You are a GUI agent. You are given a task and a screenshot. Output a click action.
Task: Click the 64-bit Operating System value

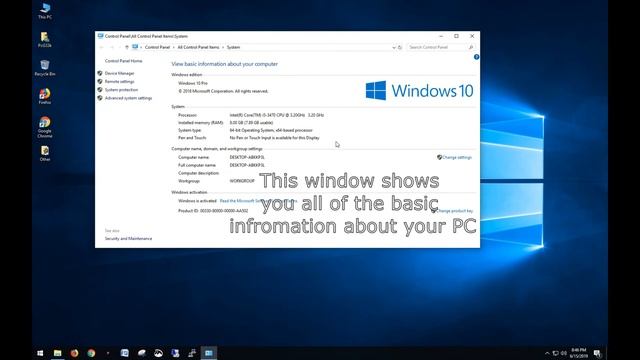[x=271, y=130]
